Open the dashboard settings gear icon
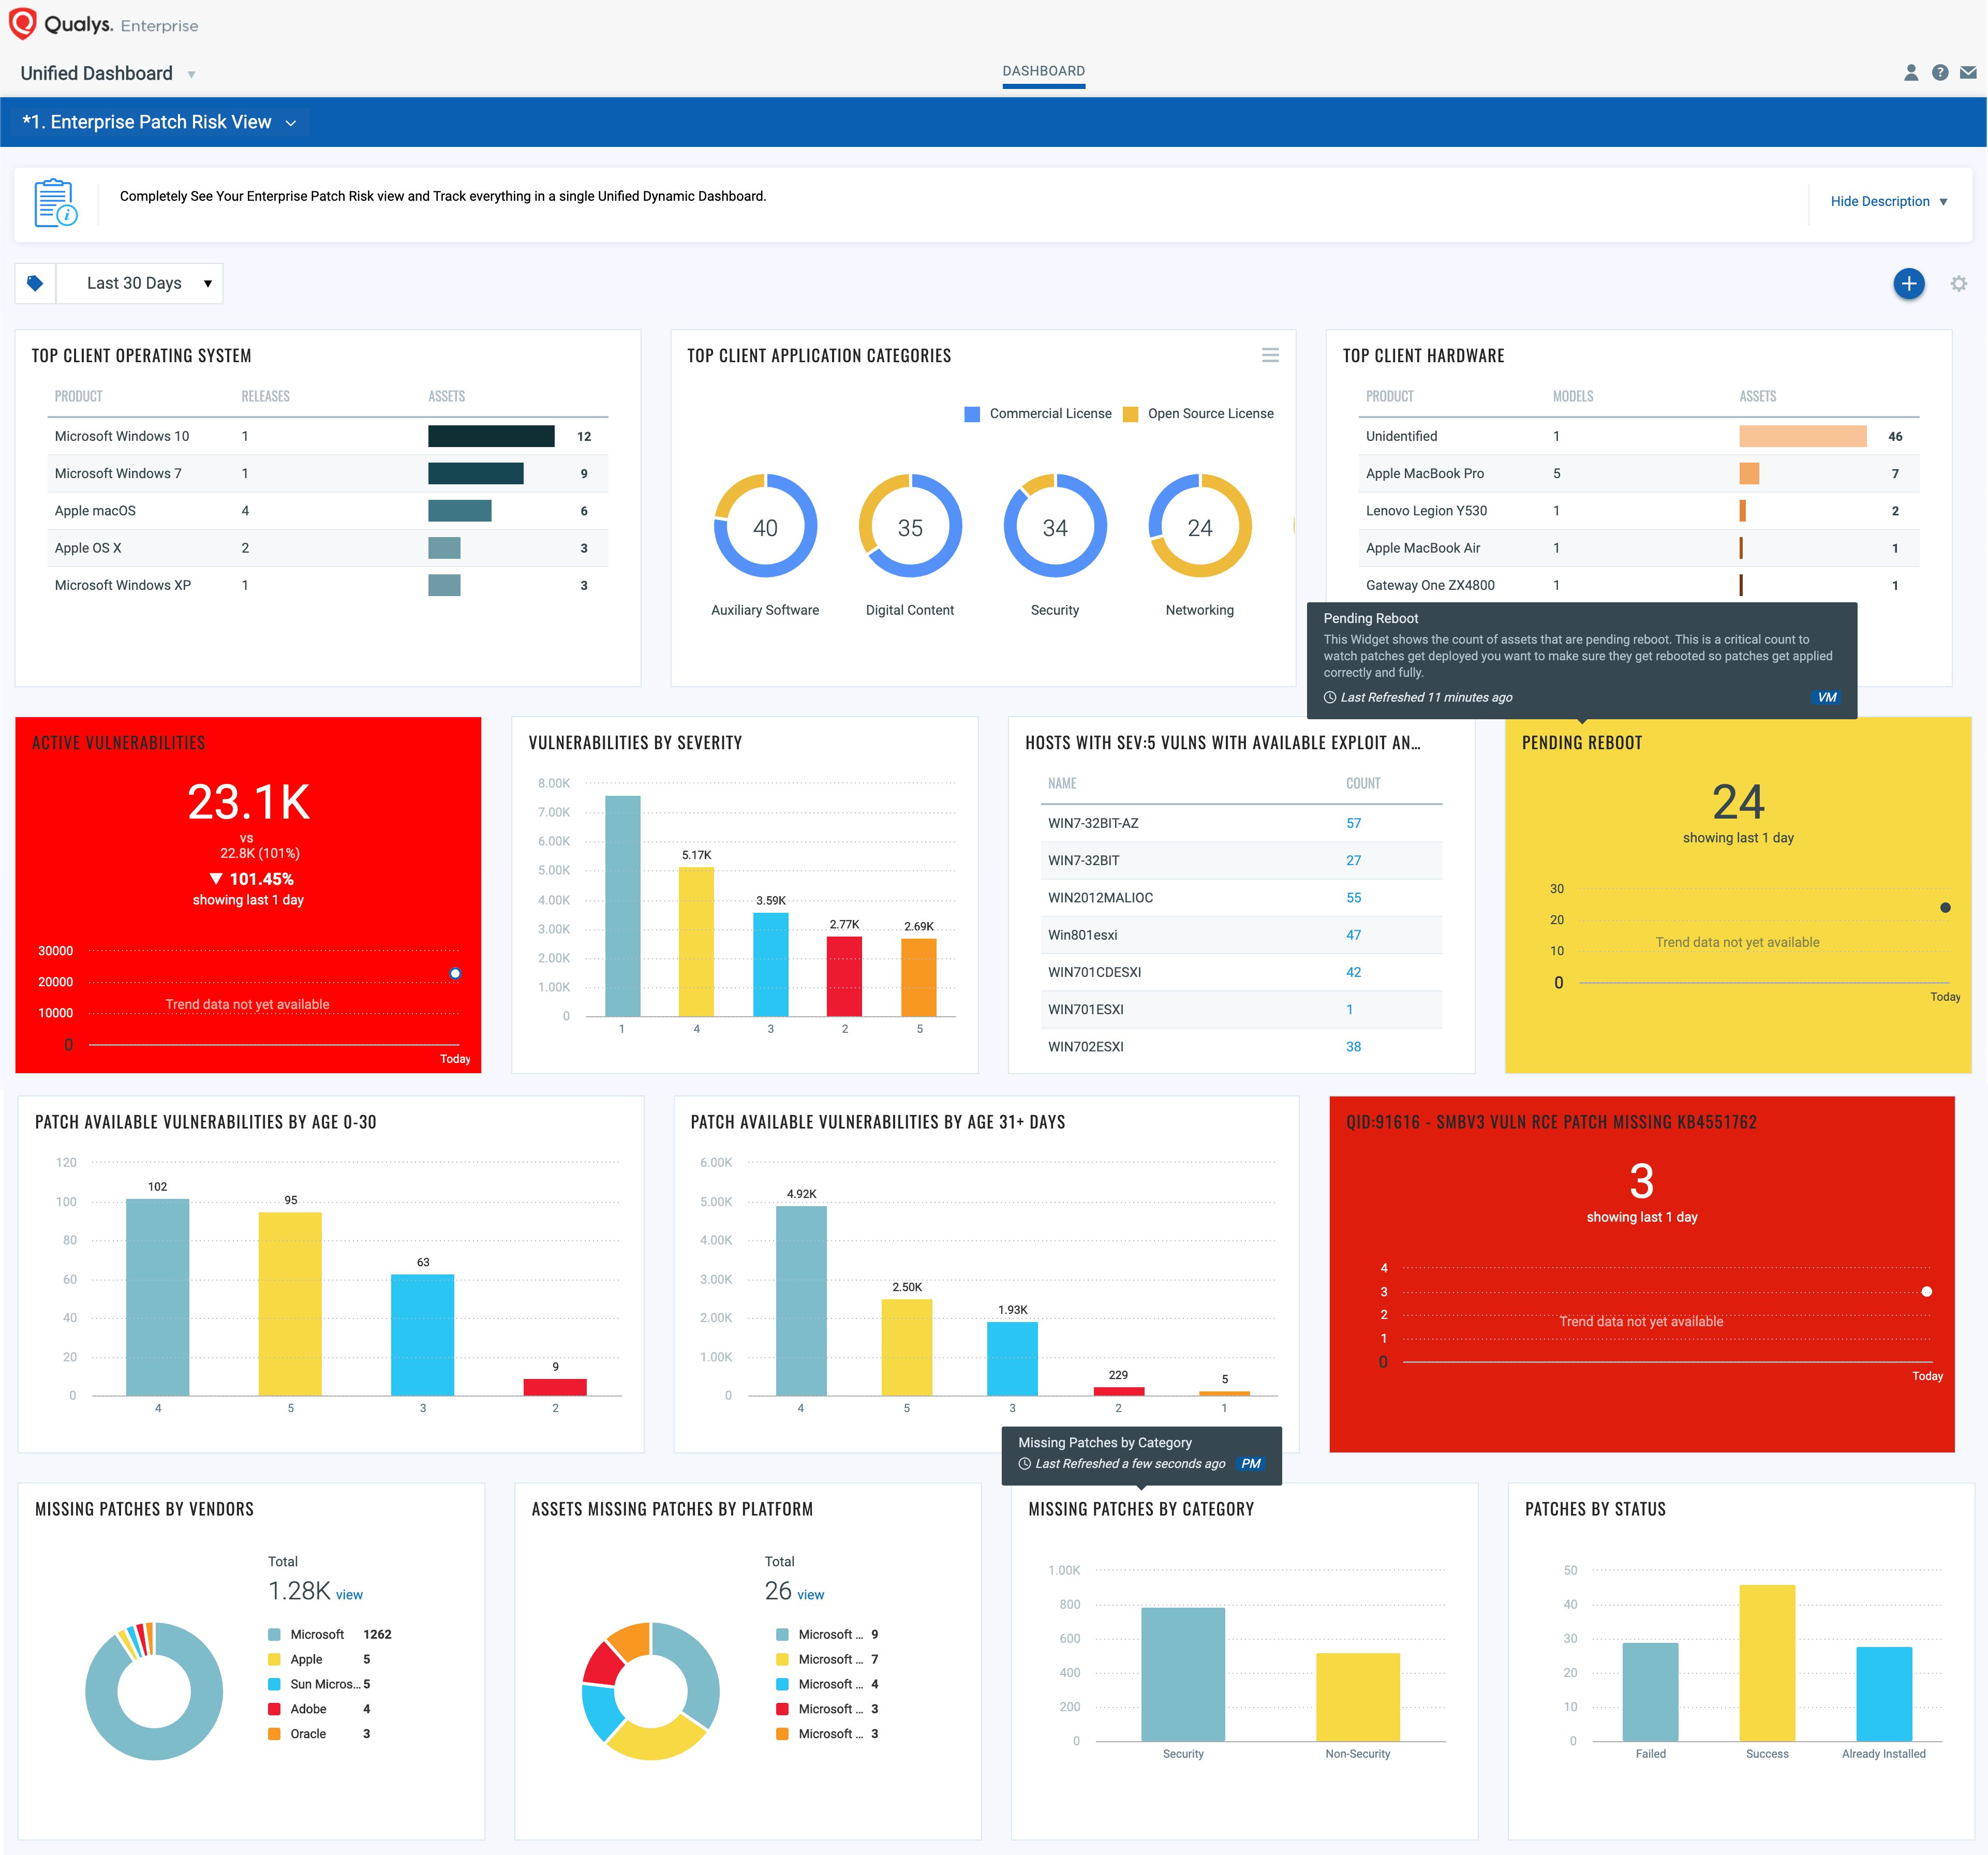Viewport: 1988px width, 1855px height. (1958, 284)
